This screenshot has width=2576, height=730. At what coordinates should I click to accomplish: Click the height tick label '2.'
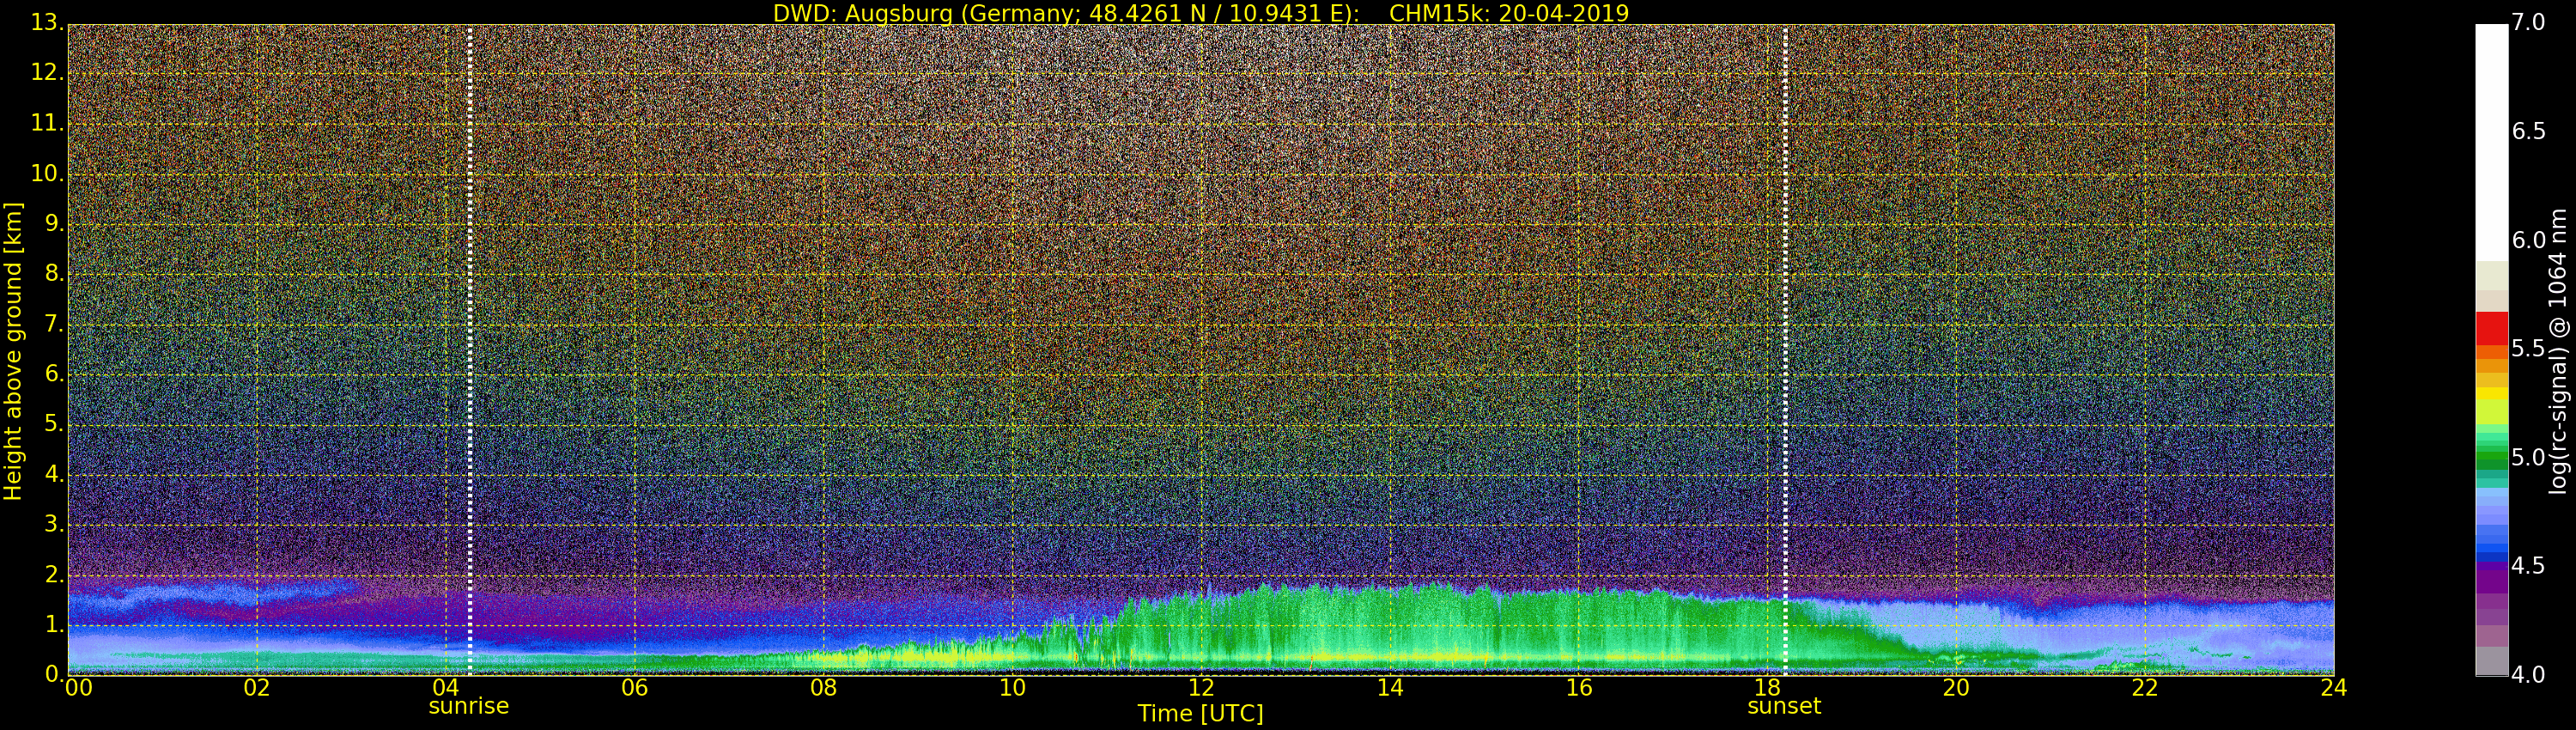coord(53,574)
